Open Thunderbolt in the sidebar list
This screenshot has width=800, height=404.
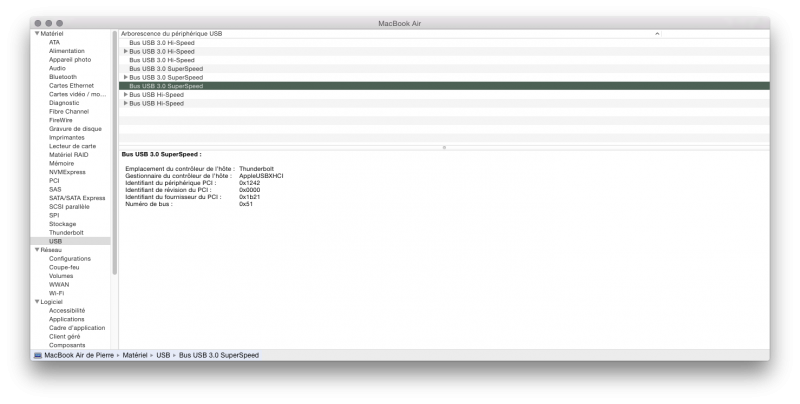click(x=66, y=233)
